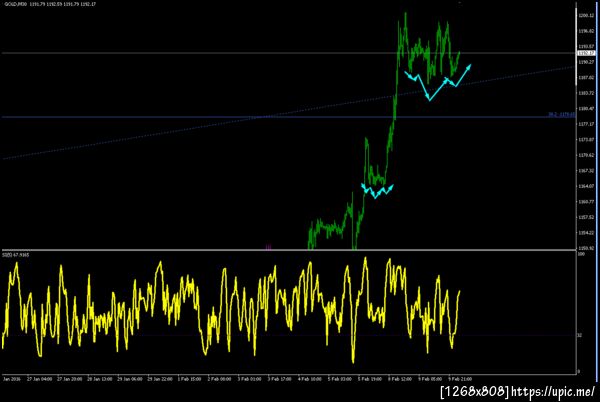Viewport: 600px width, 402px height.
Task: Click the 100 level on oscillator scale
Action: [580, 254]
